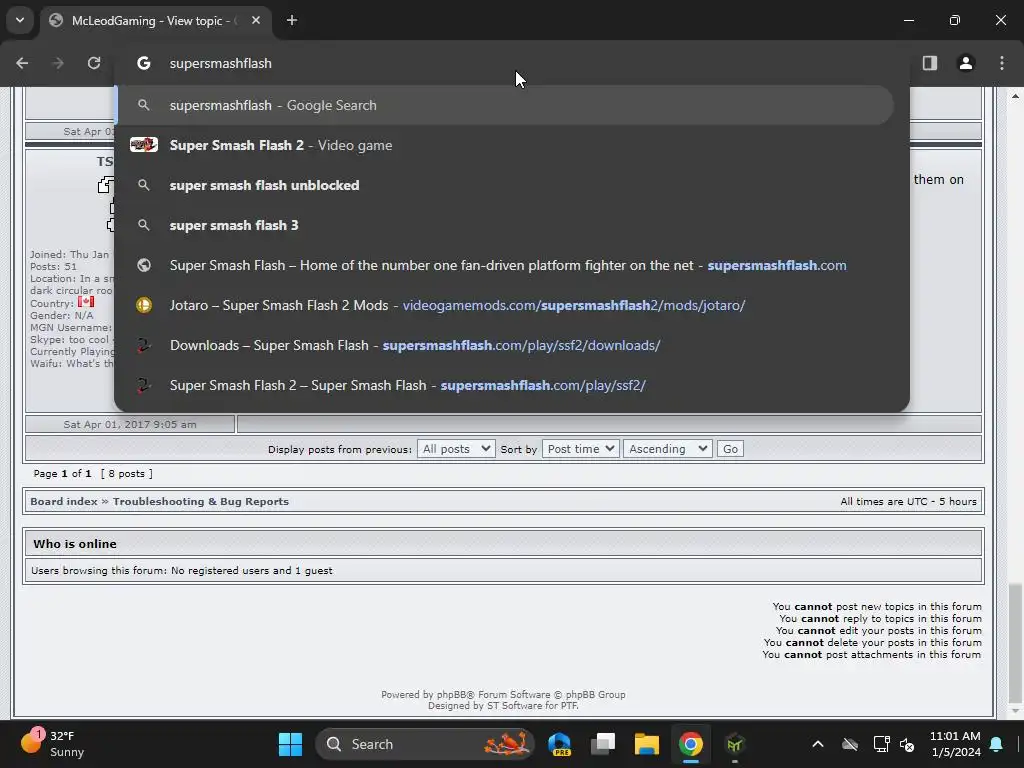Close the McLeodGaming tab
The width and height of the screenshot is (1024, 768).
256,20
